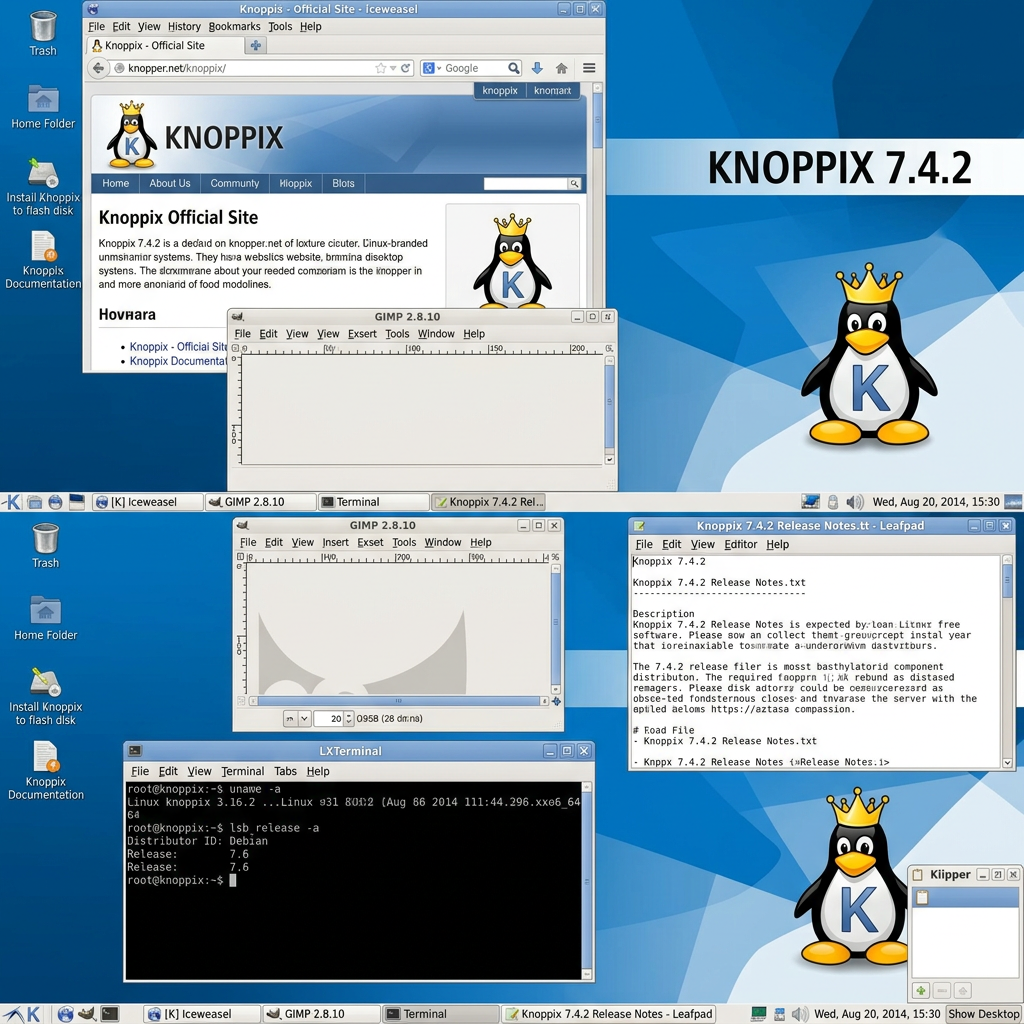The width and height of the screenshot is (1024, 1024).
Task: Launch terminal quick-launch icon on bottom panel
Action: tap(110, 1014)
